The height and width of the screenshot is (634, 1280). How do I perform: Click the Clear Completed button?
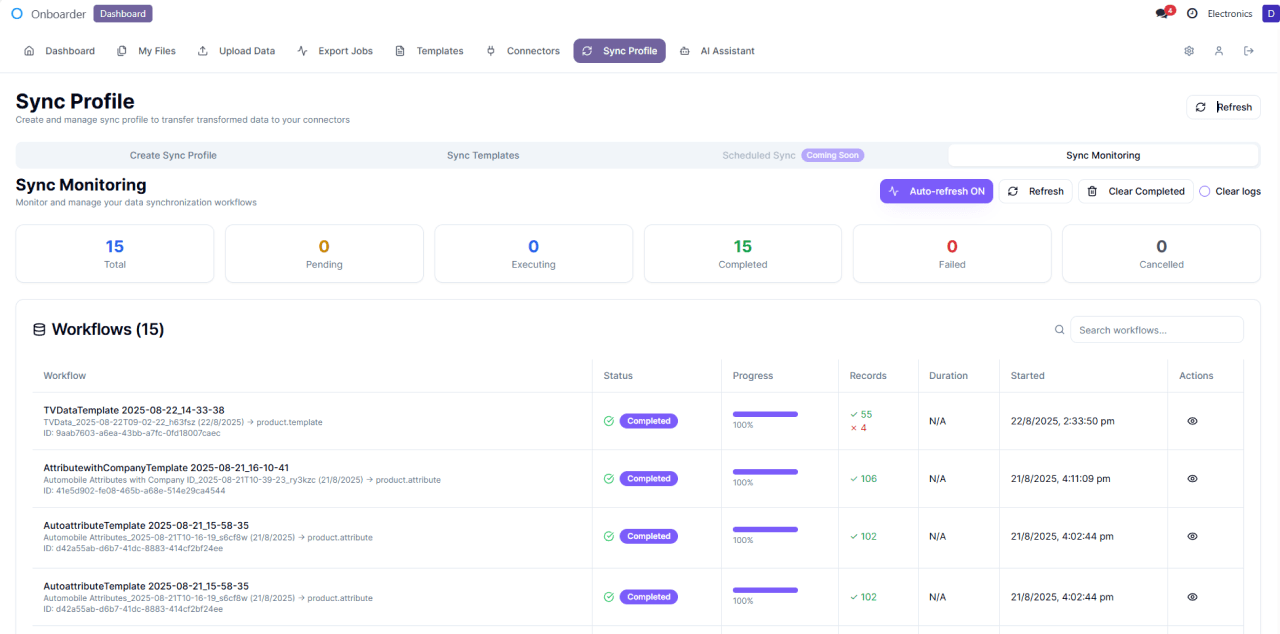click(1135, 191)
